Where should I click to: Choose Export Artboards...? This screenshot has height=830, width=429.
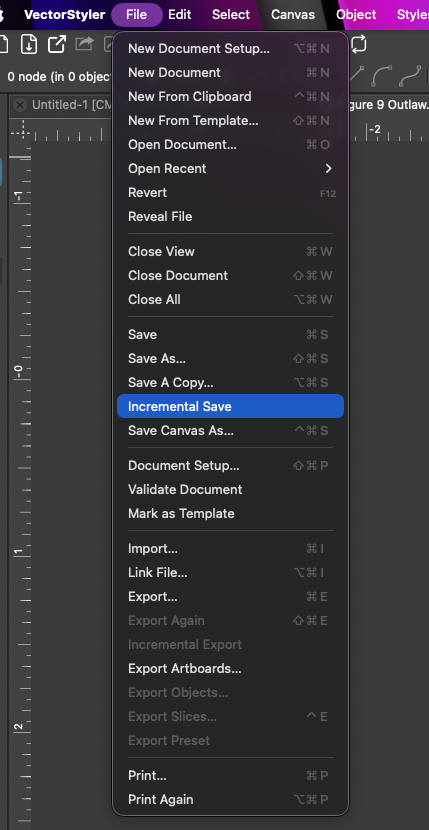(230, 669)
